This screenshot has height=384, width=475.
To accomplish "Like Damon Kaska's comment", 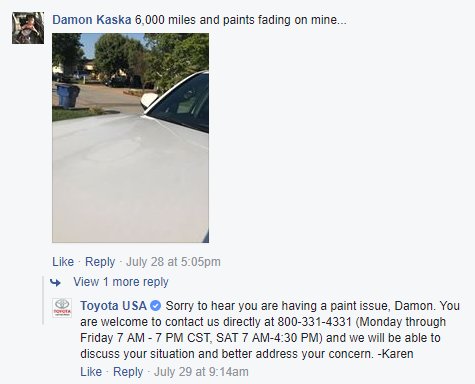I will click(x=63, y=262).
